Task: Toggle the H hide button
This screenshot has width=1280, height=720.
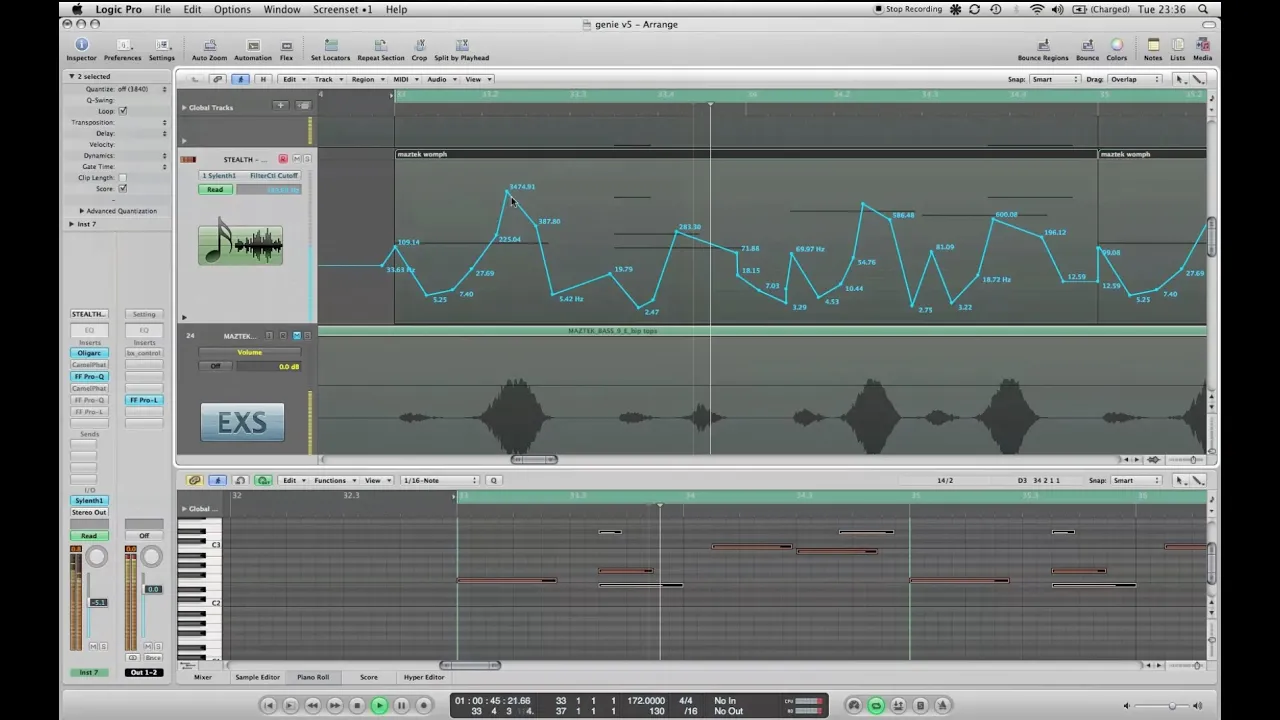Action: pos(263,79)
